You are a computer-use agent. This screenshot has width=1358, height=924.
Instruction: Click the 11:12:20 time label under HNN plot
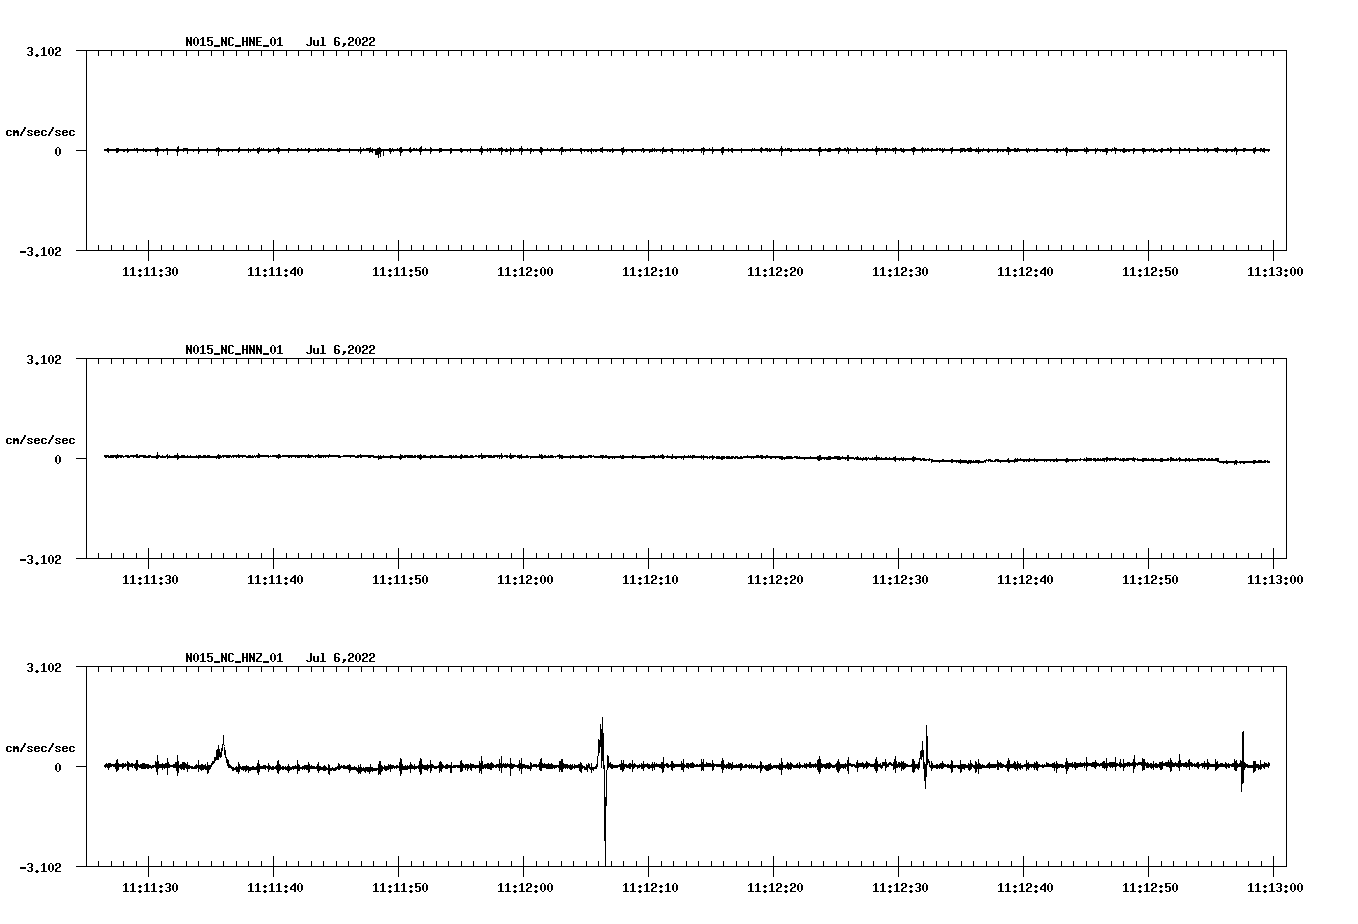point(775,579)
